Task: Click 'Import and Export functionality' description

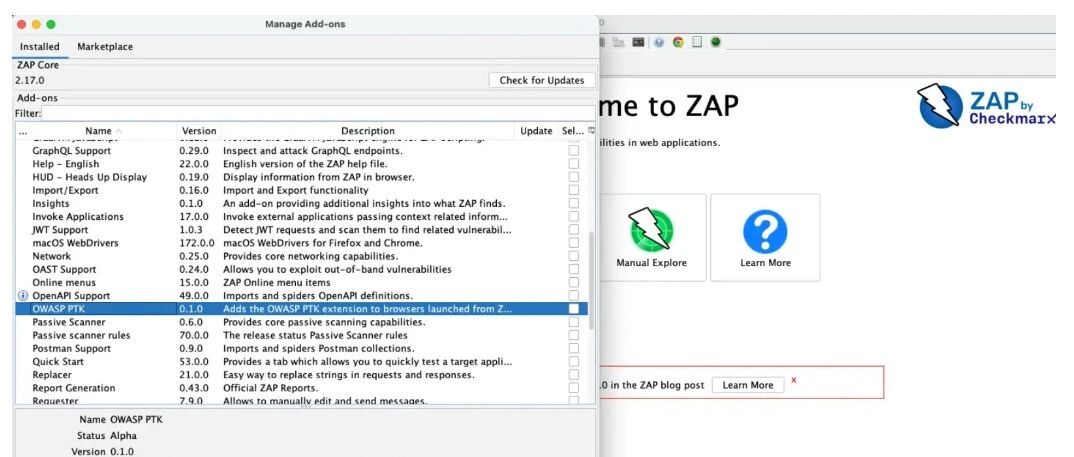Action: coord(295,190)
